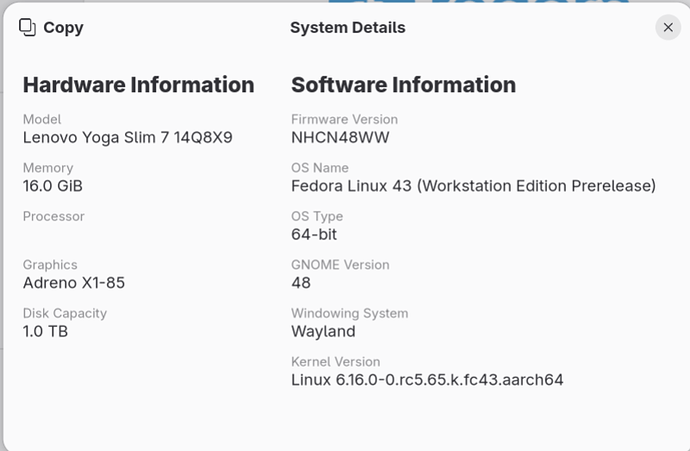Click the Copy button
The height and width of the screenshot is (451, 690).
[x=51, y=27]
